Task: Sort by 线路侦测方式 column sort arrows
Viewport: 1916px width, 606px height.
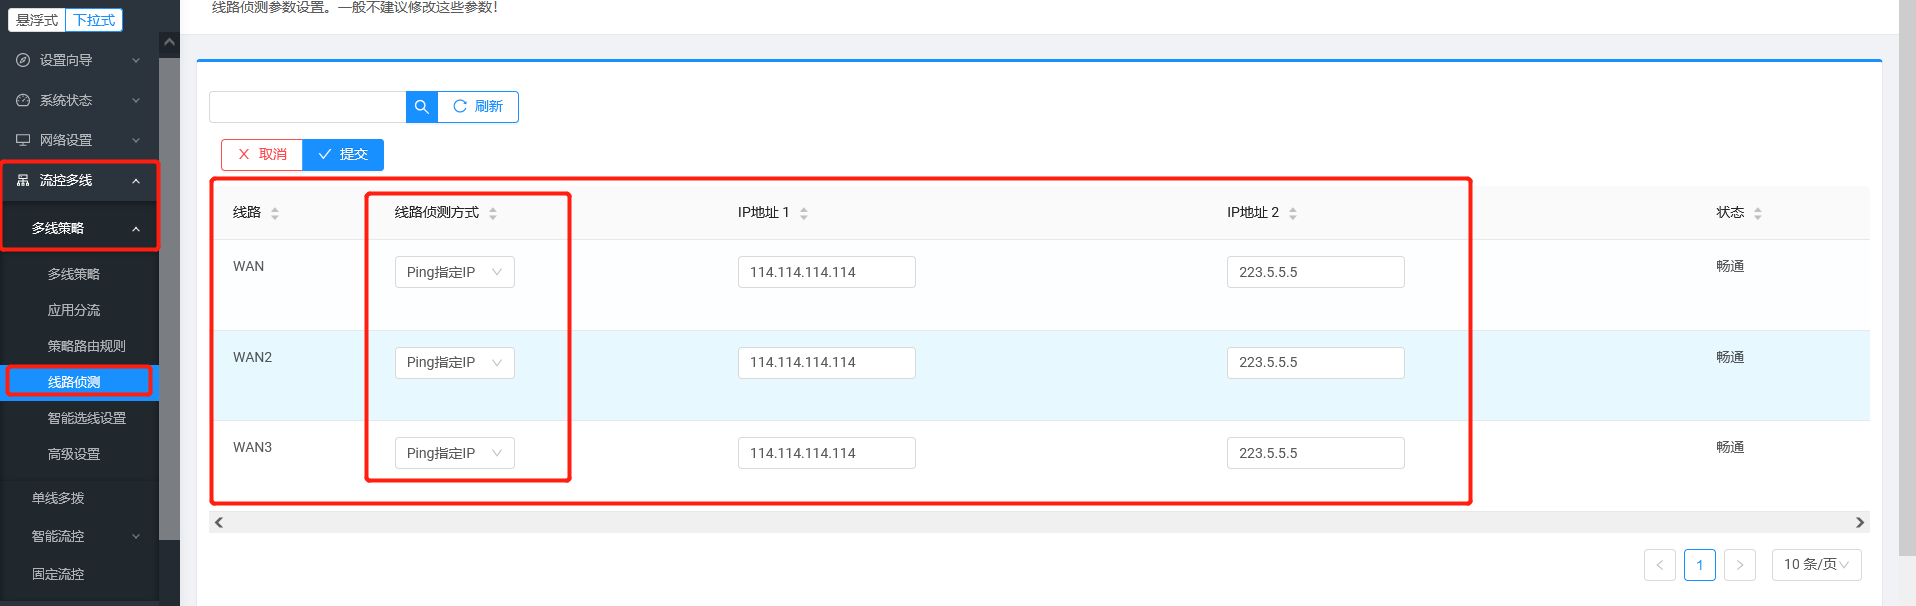Action: [493, 213]
